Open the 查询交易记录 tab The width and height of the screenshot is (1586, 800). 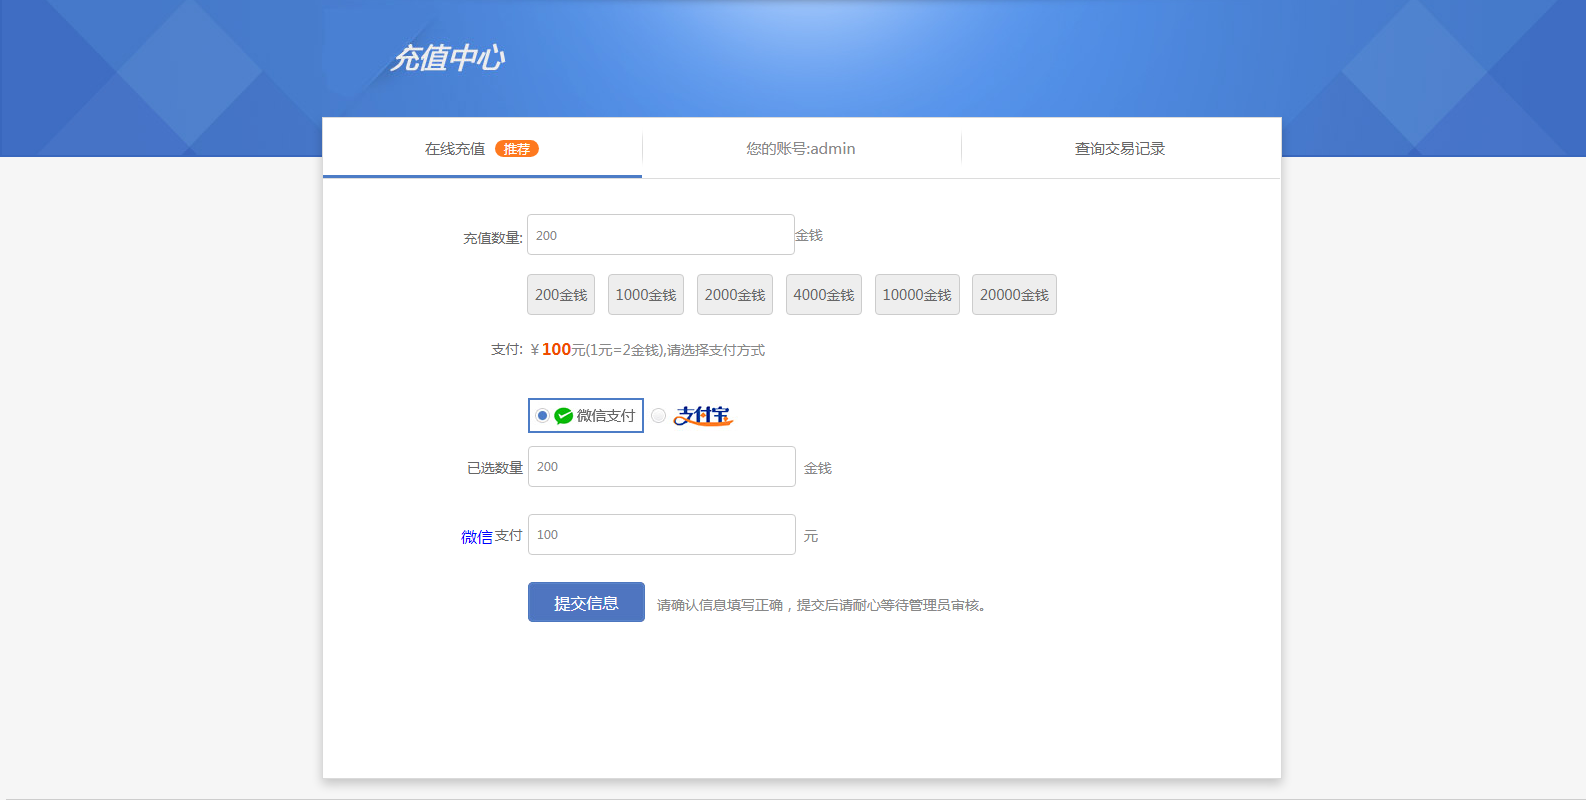pos(1120,149)
